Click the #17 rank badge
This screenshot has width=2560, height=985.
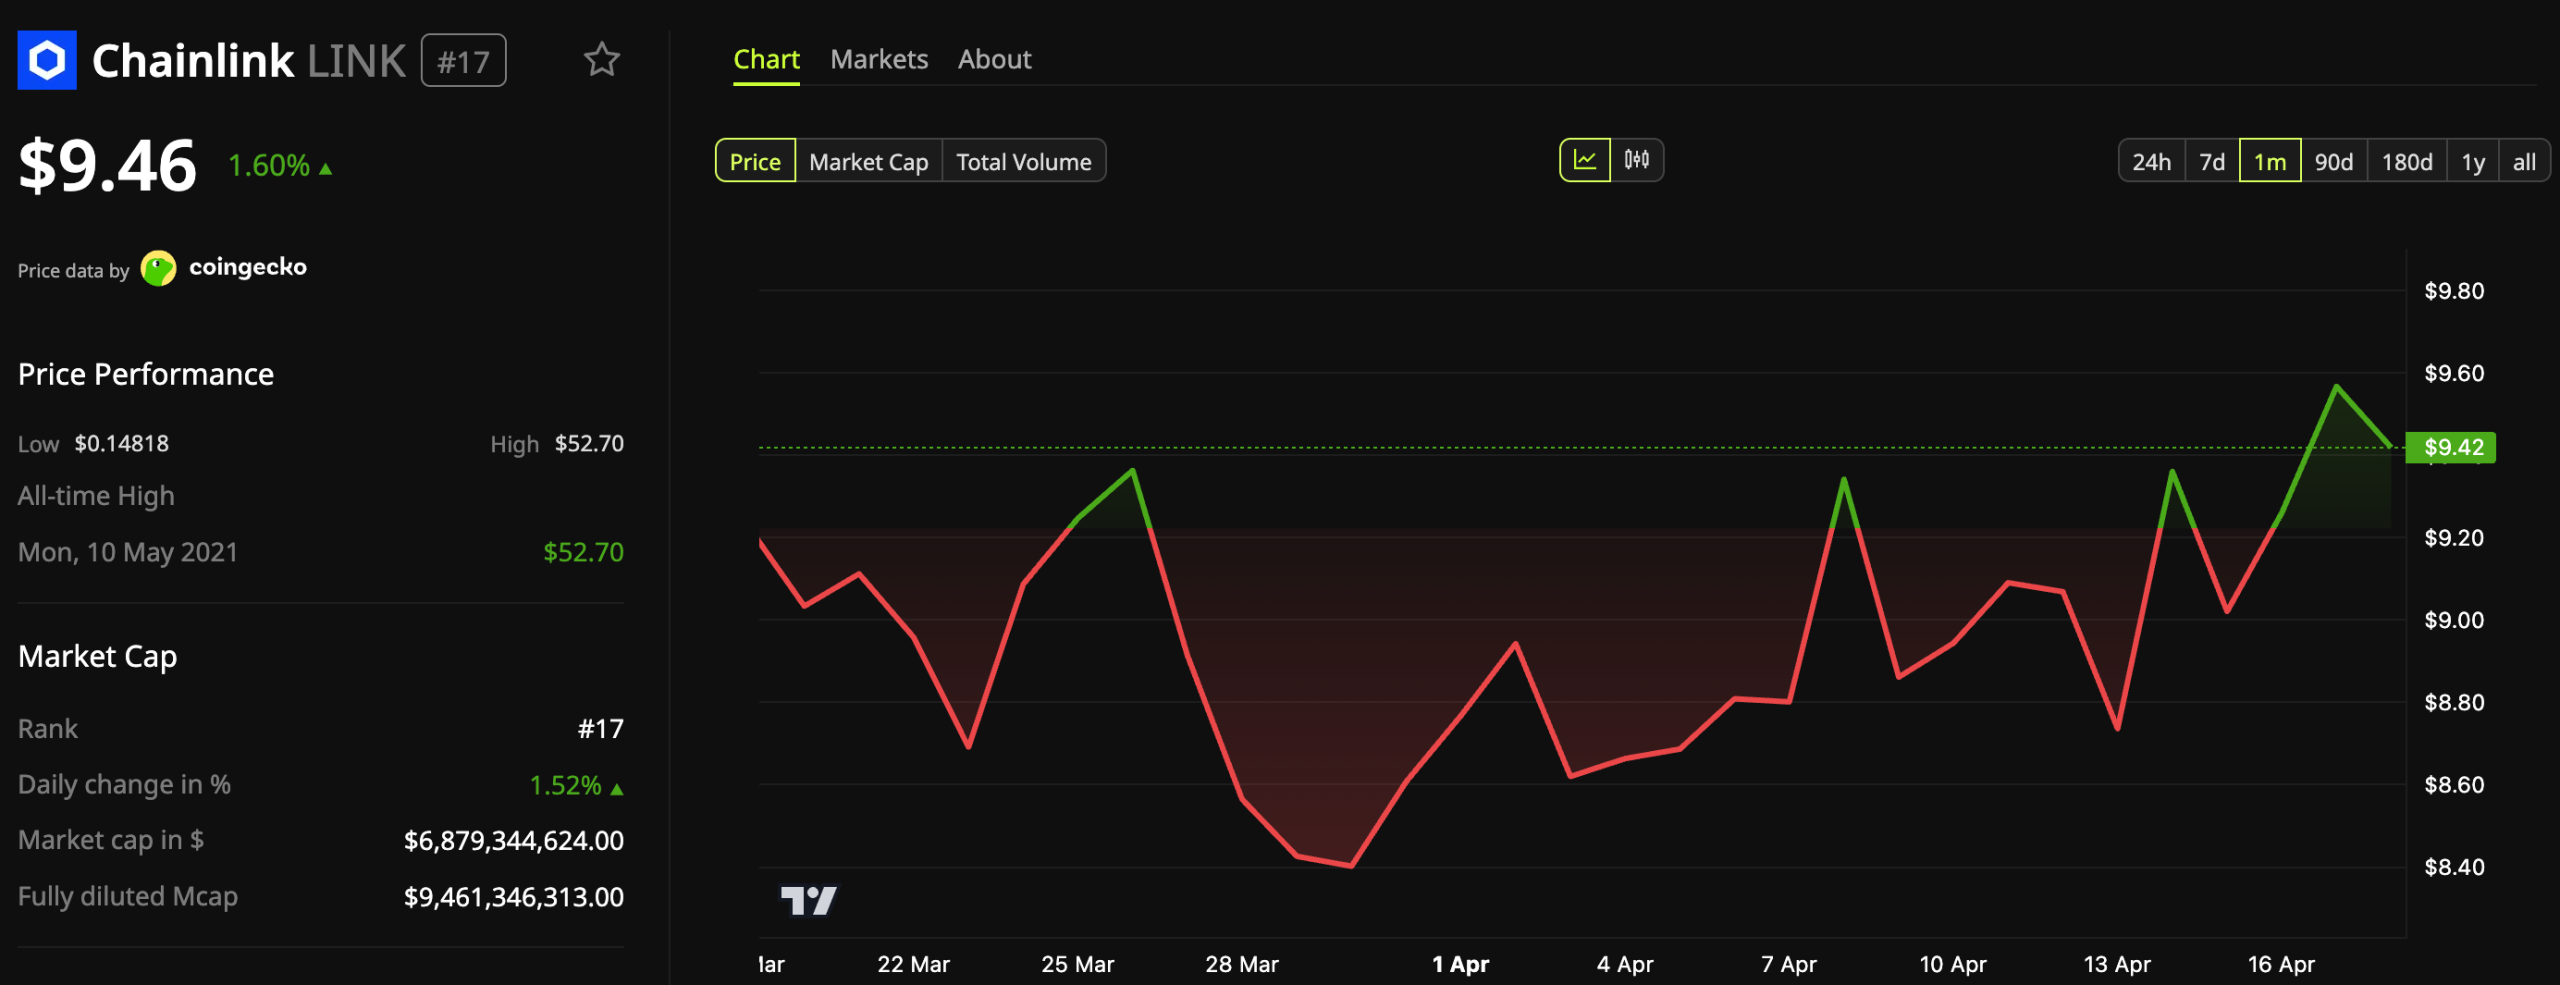pyautogui.click(x=462, y=60)
